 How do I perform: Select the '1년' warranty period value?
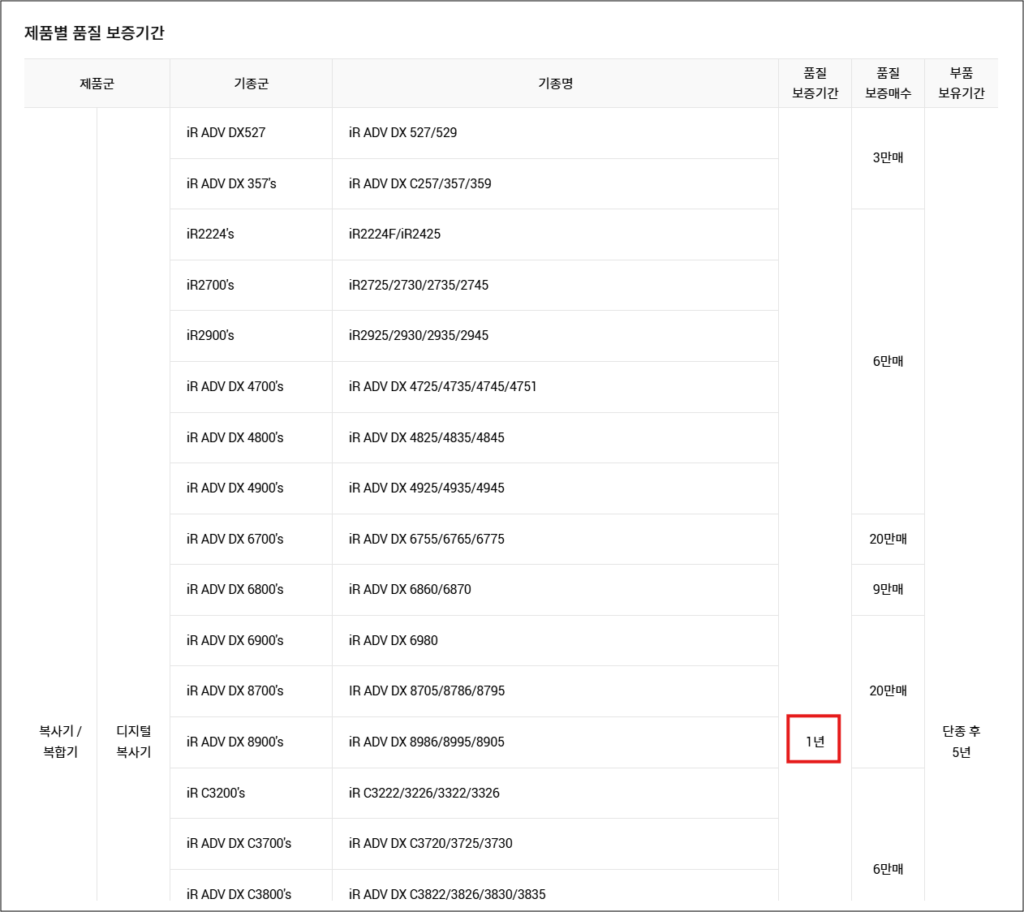814,741
